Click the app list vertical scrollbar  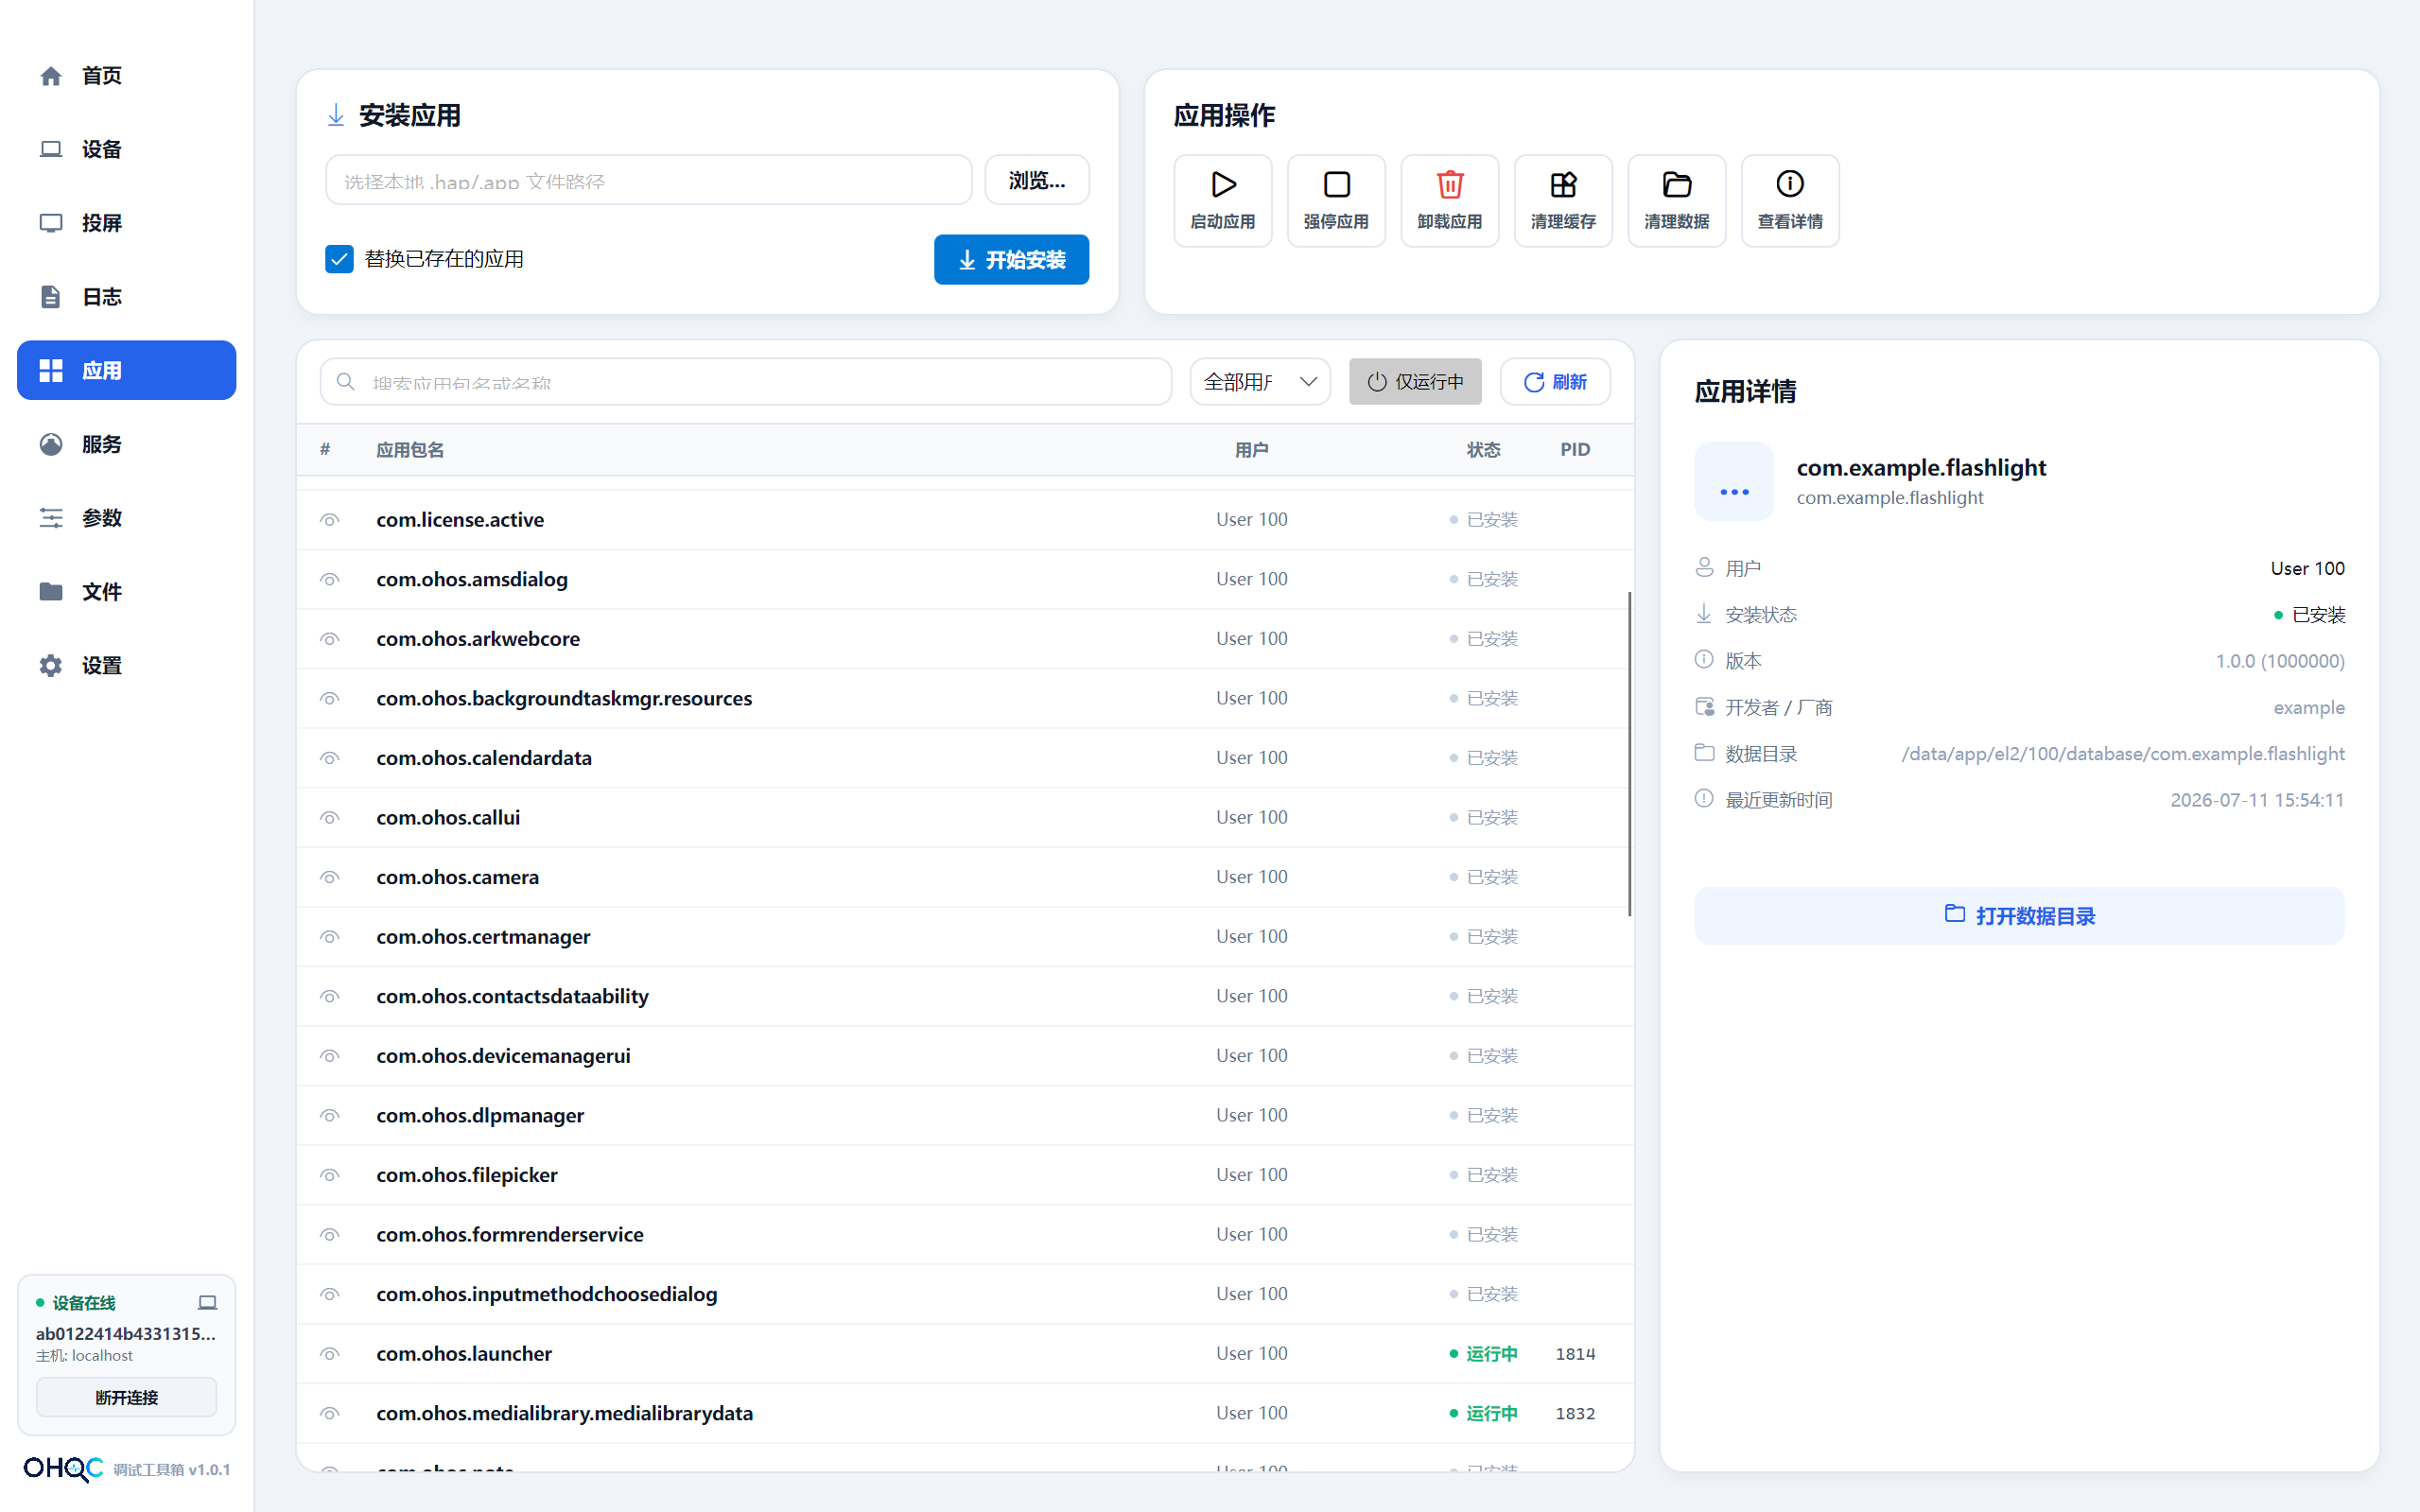pyautogui.click(x=1629, y=754)
